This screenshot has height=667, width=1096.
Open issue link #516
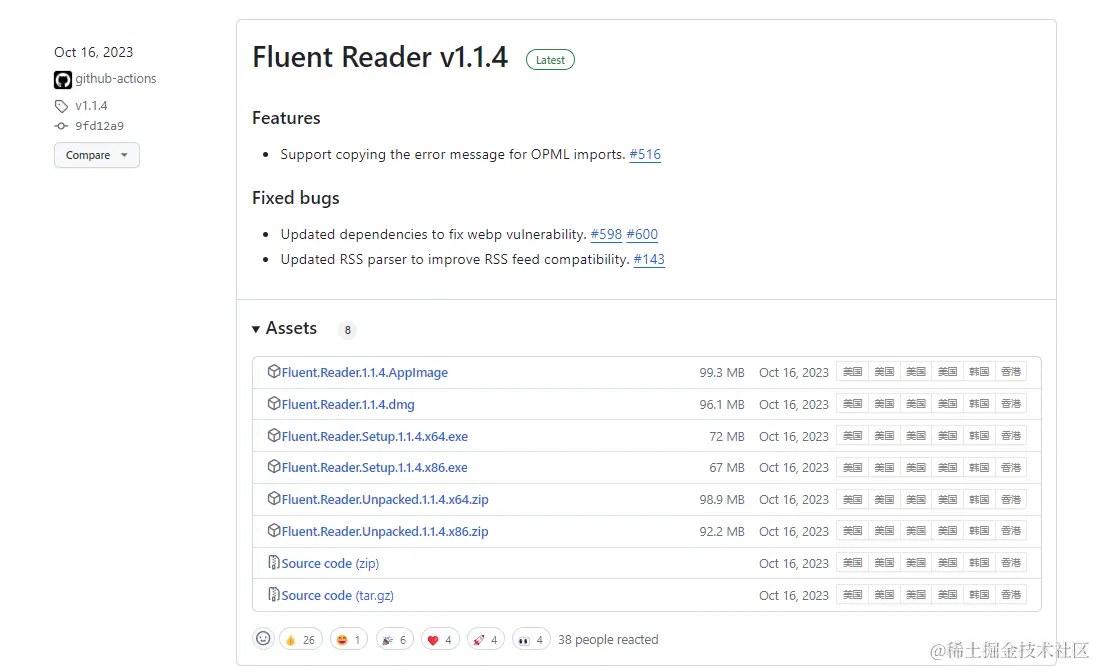click(645, 155)
